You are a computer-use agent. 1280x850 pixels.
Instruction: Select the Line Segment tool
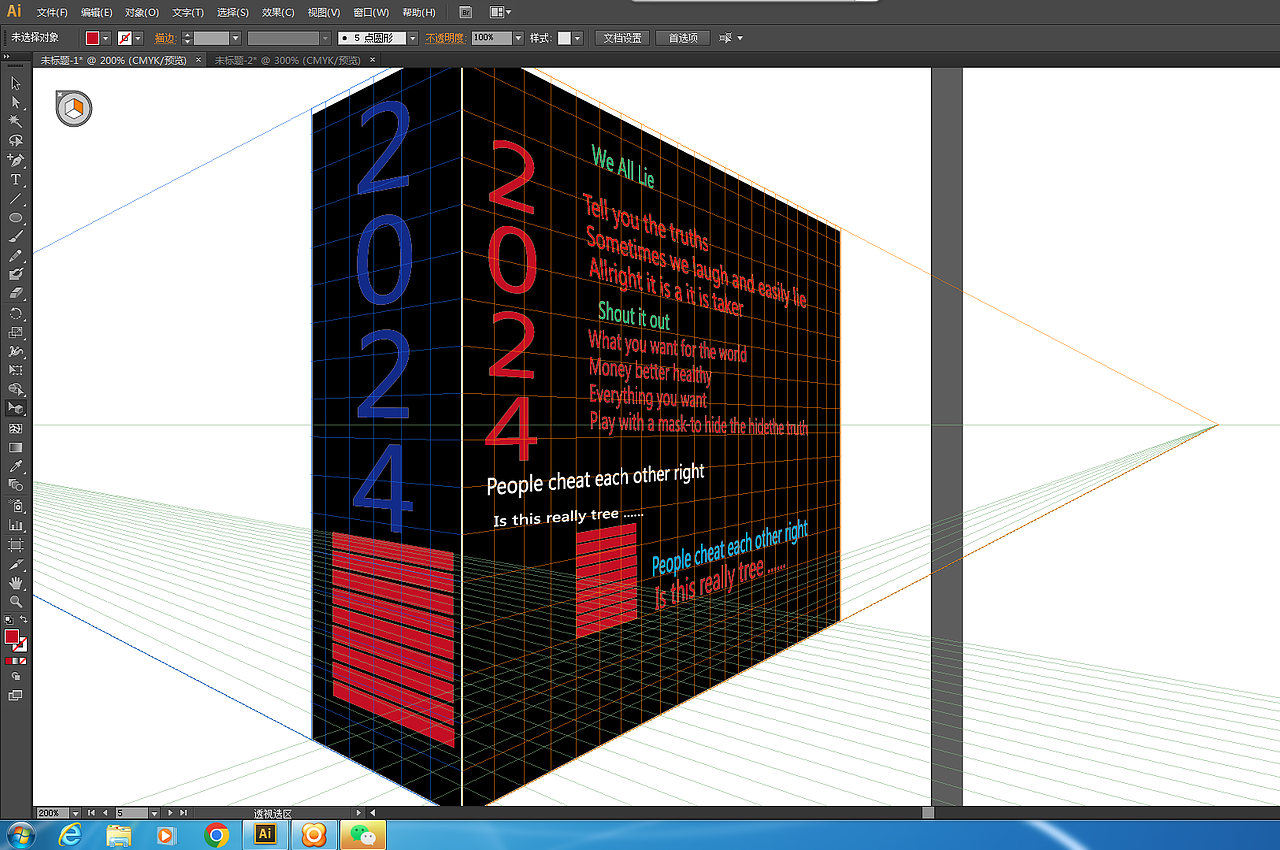pos(16,198)
